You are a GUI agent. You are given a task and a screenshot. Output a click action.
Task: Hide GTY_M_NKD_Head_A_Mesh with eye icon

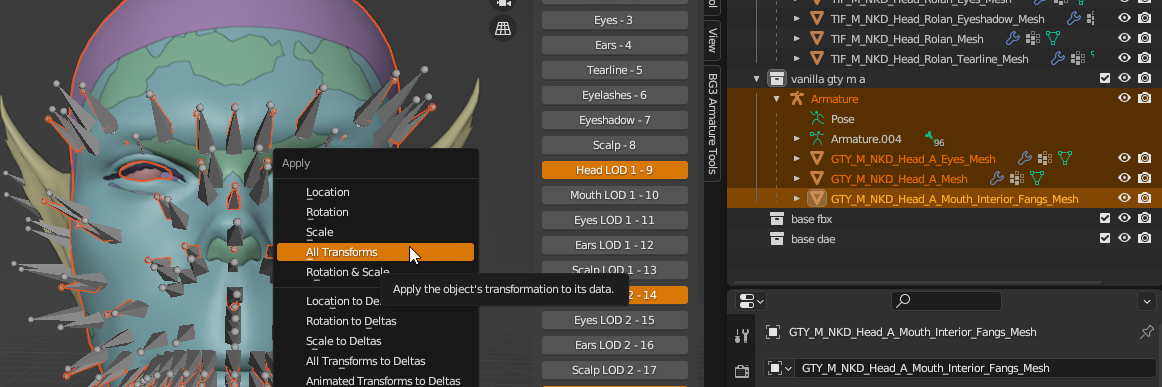1124,178
